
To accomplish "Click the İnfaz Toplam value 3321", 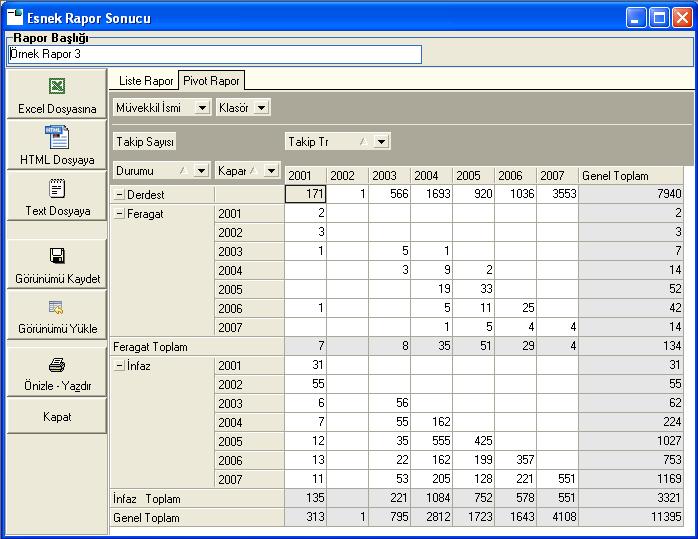I will pyautogui.click(x=631, y=498).
